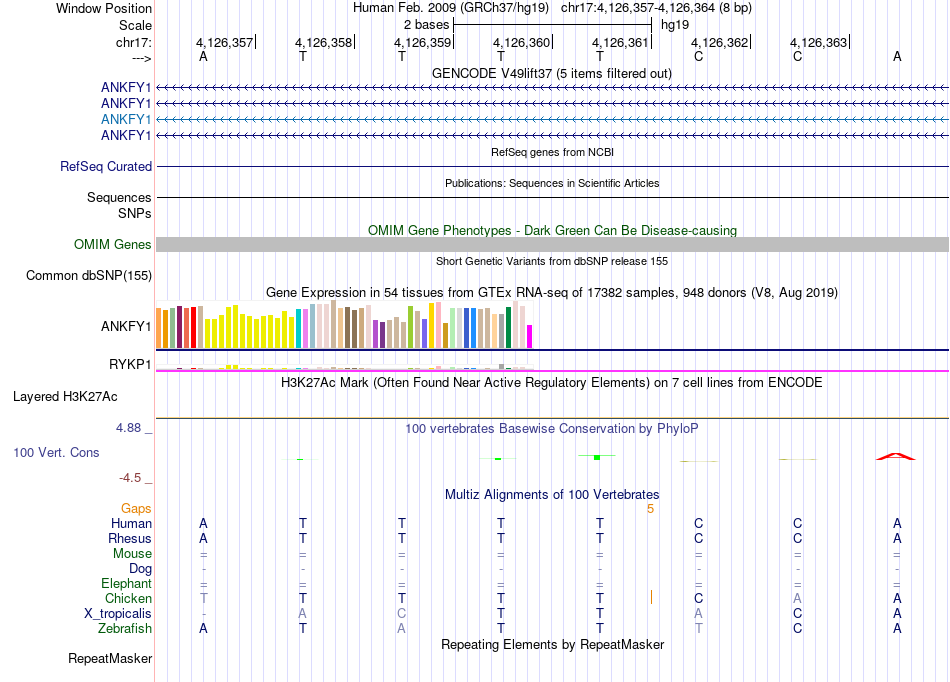Click the Human Feb. 2009 (GRCh37/hg19) title
The image size is (950, 682).
pyautogui.click(x=451, y=8)
